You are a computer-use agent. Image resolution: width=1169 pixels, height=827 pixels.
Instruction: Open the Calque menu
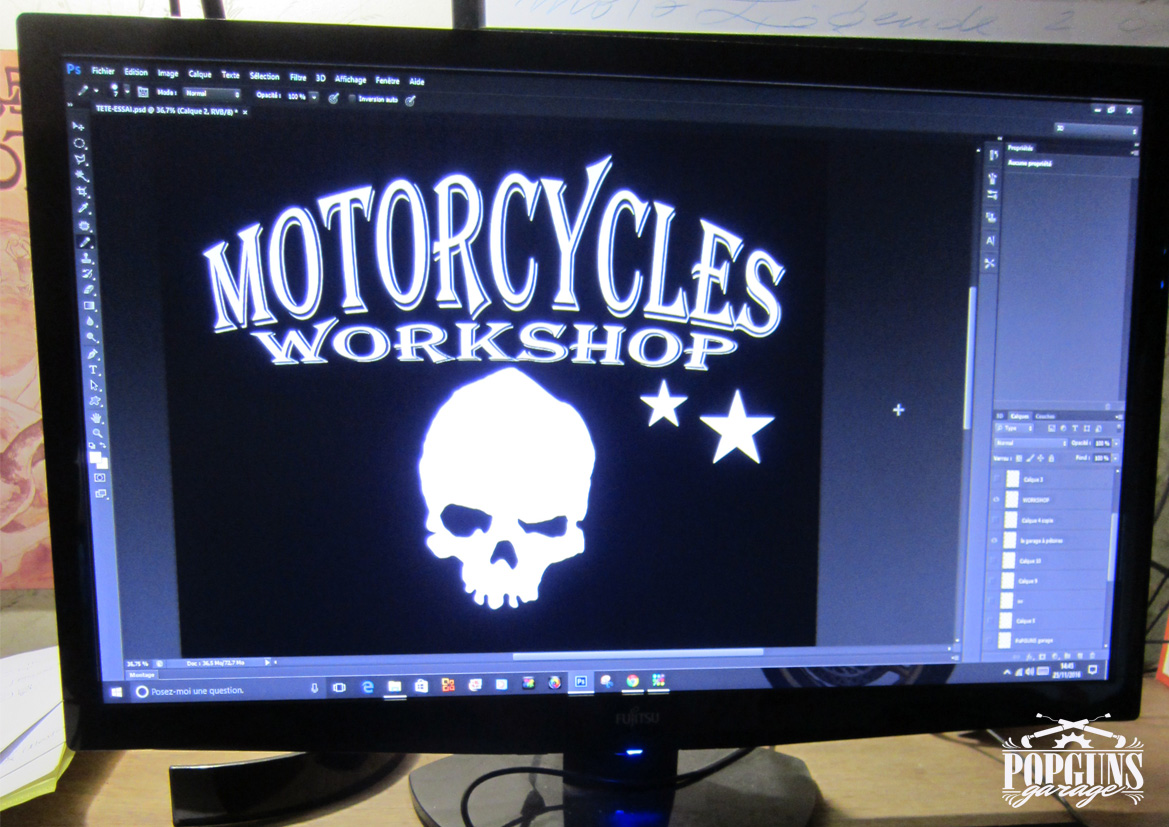coord(200,75)
